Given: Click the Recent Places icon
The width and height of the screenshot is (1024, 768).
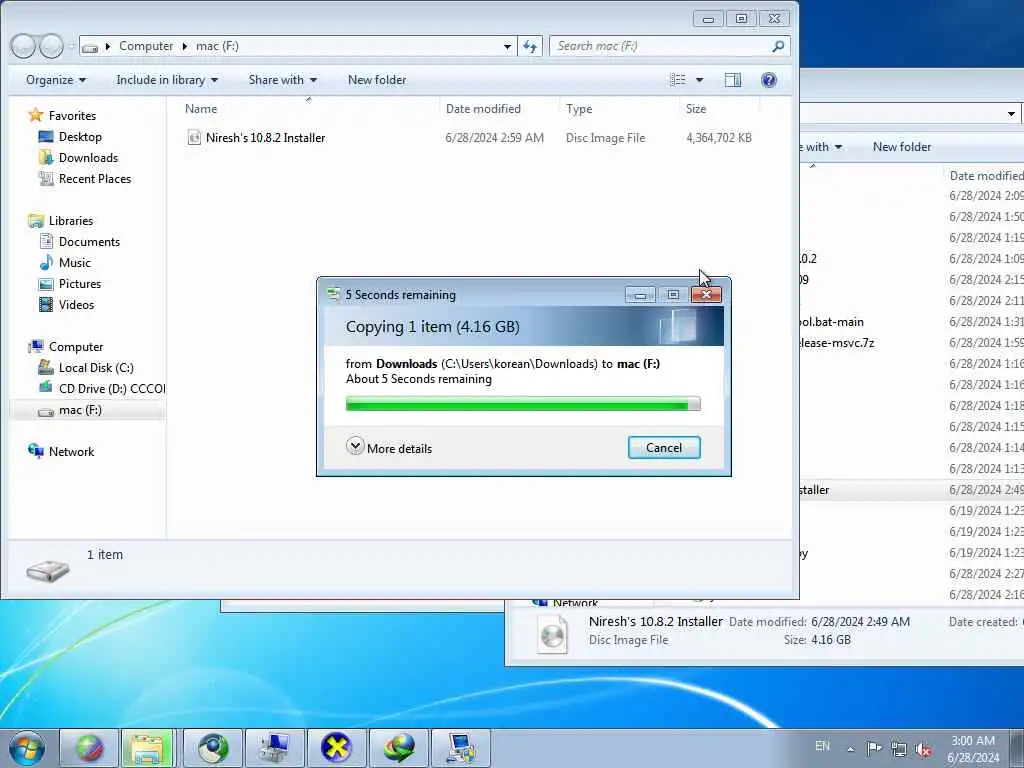Looking at the screenshot, I should (x=46, y=178).
